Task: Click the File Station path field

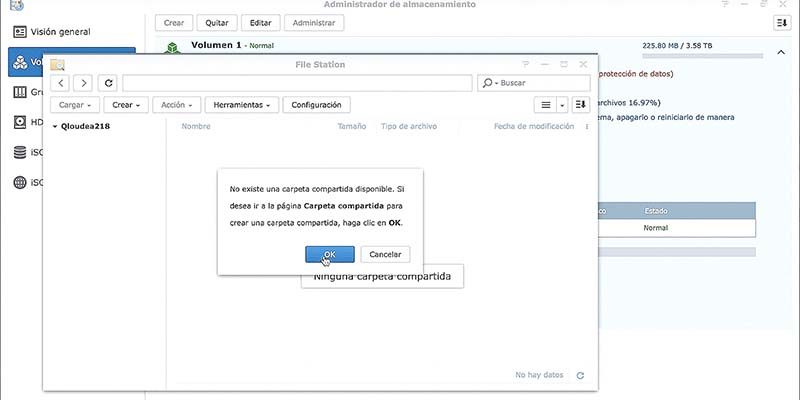Action: (x=297, y=83)
